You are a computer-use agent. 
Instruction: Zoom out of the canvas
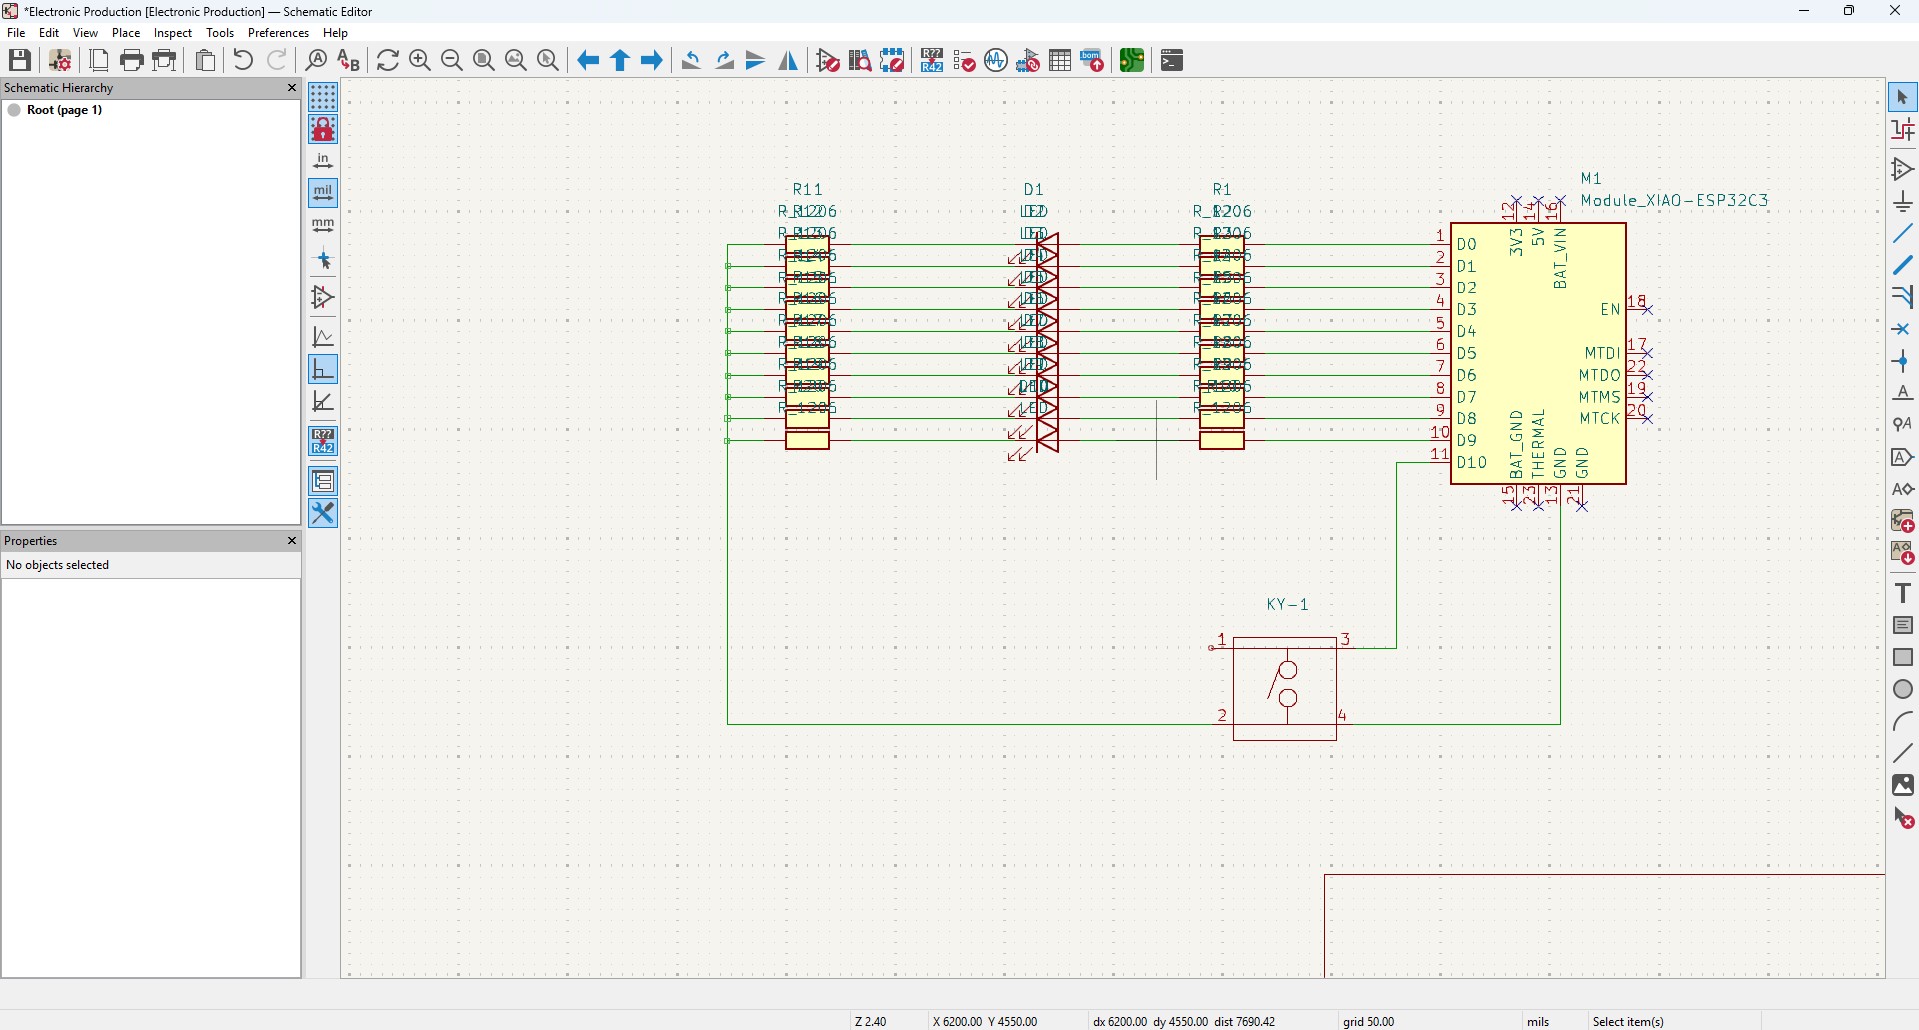pos(452,60)
